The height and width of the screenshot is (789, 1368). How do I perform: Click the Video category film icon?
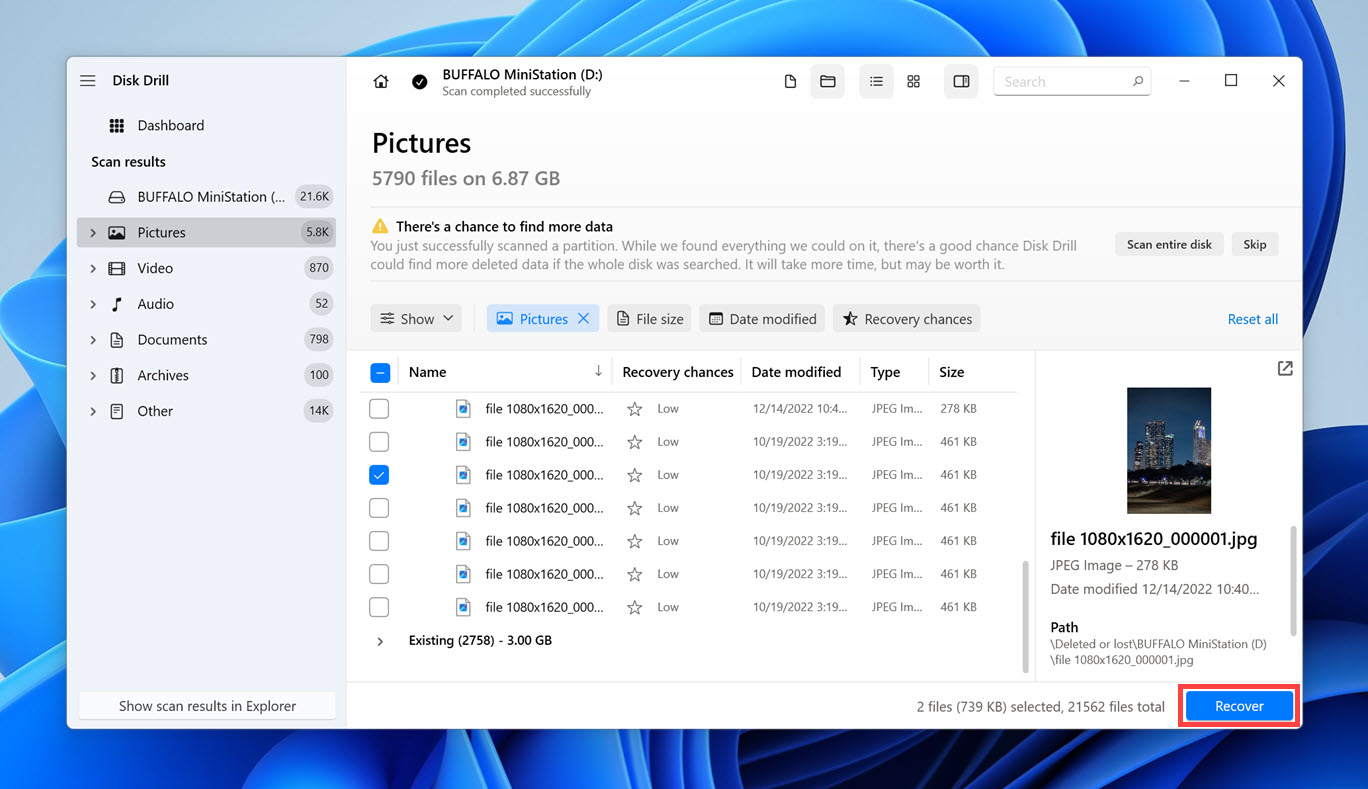(117, 268)
